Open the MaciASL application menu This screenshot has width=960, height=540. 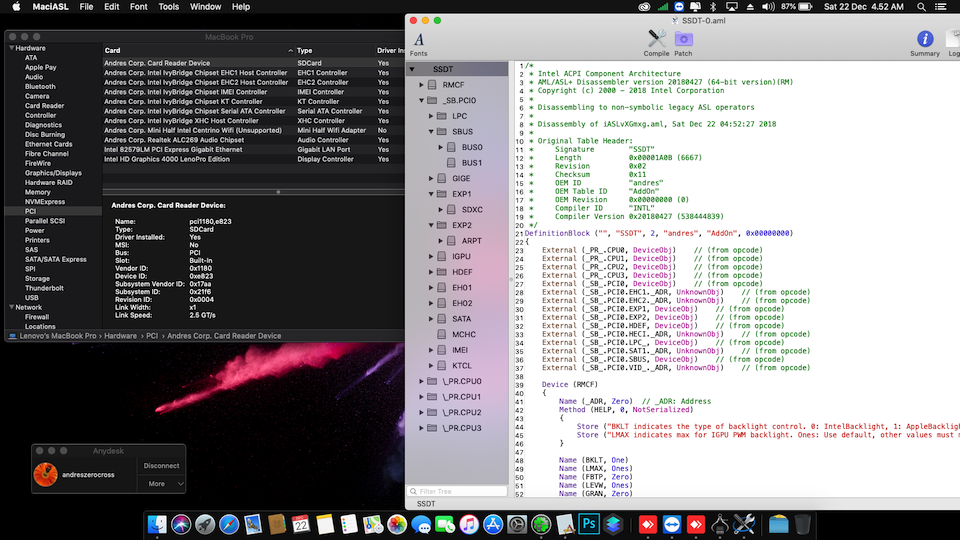pos(50,7)
